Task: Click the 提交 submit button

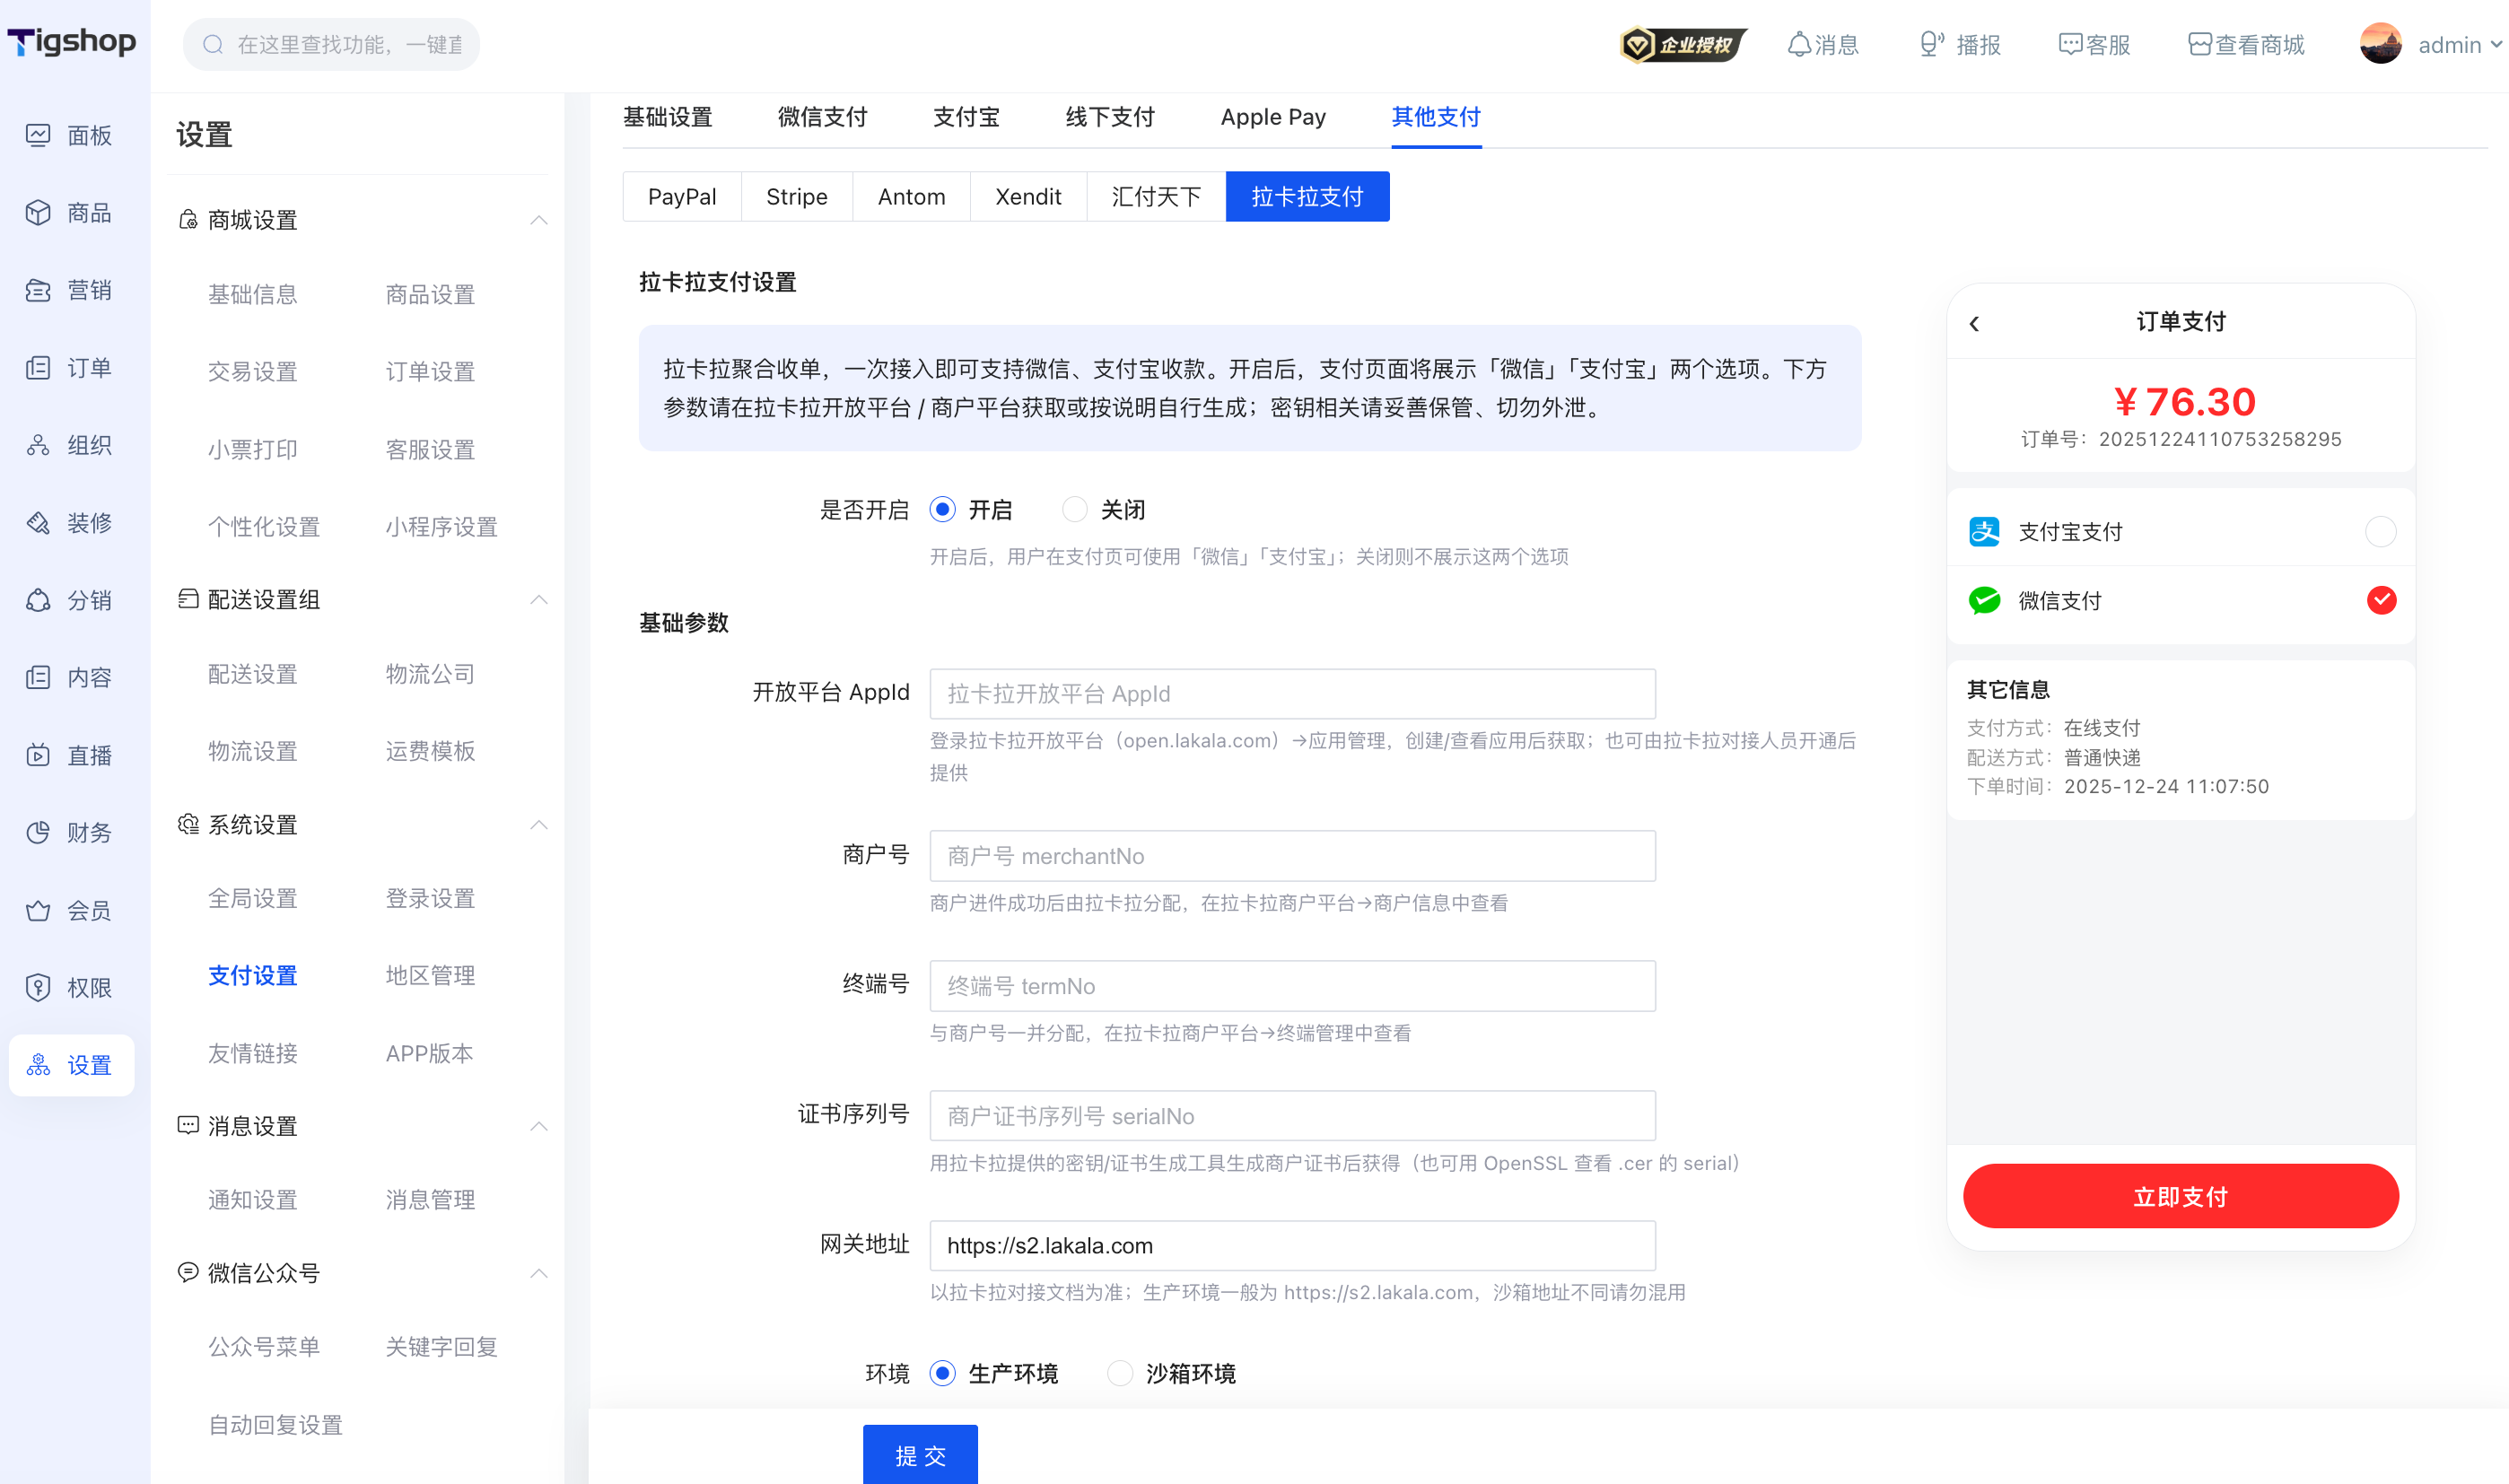Action: (x=920, y=1455)
